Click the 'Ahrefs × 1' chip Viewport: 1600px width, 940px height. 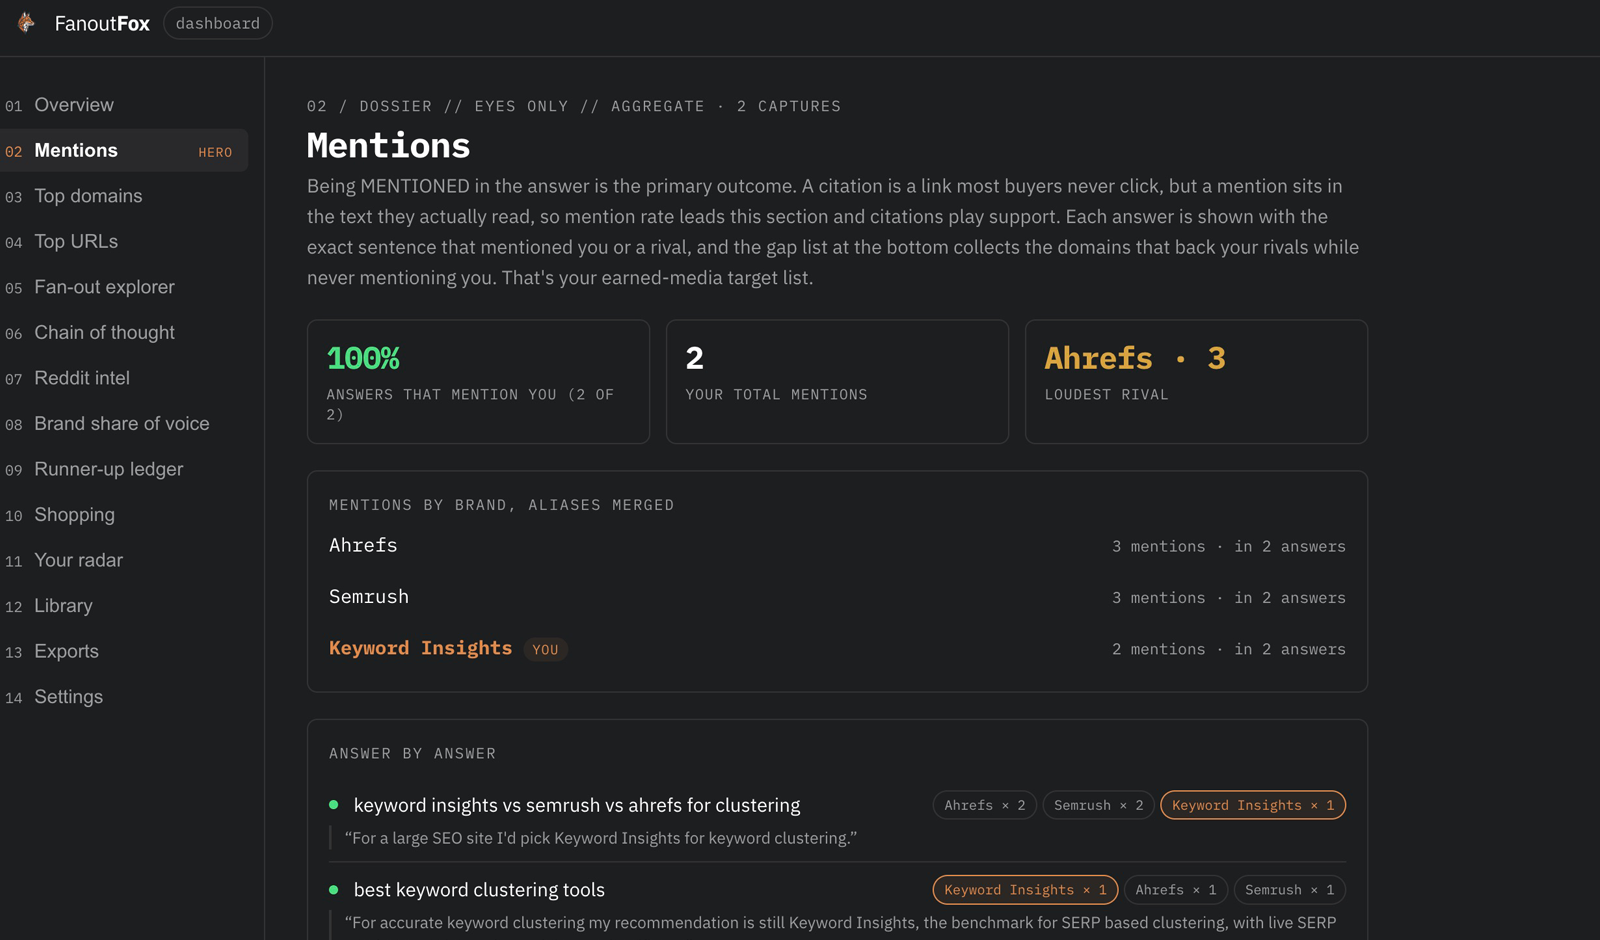click(x=1176, y=890)
